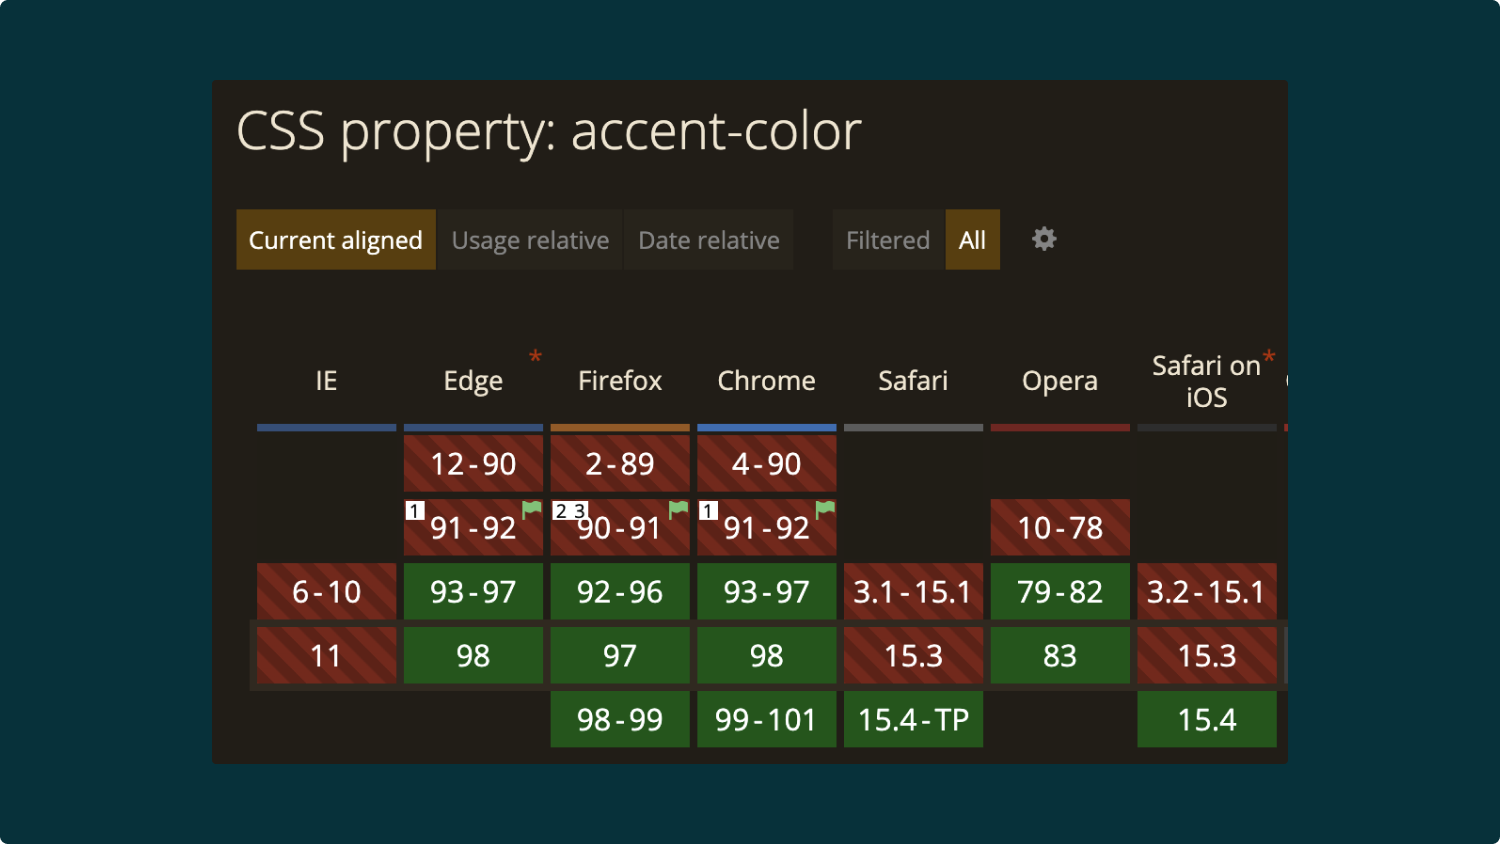Select the Filtered browsers option
Viewport: 1500px width, 844px height.
888,240
